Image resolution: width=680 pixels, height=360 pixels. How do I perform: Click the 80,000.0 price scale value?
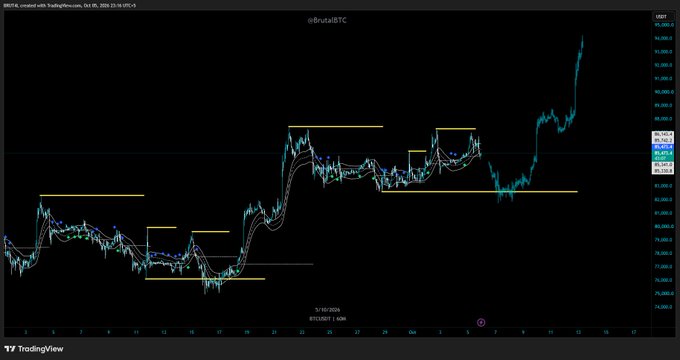point(664,226)
